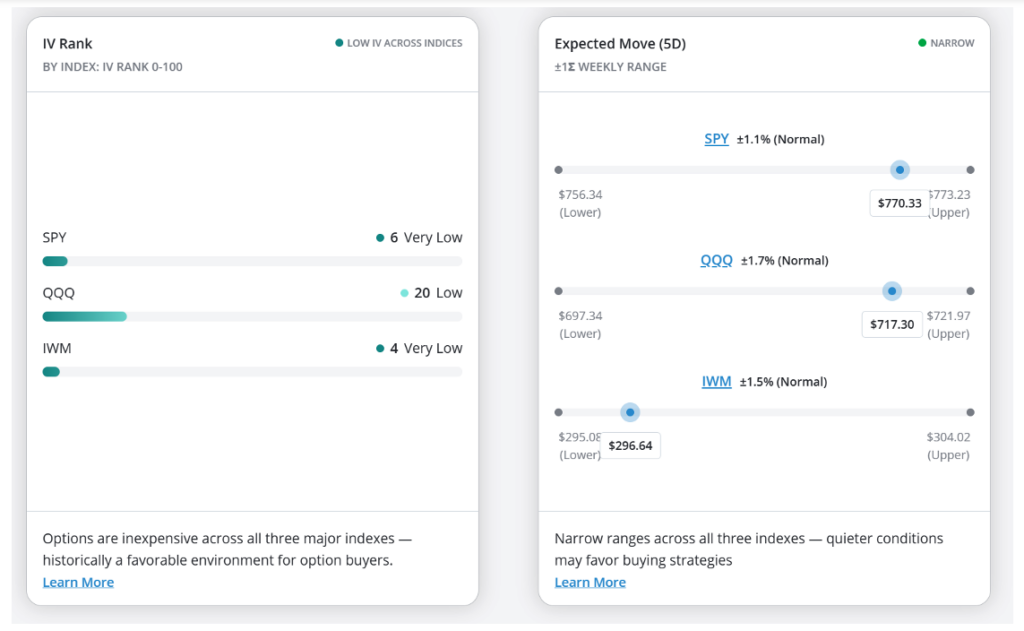This screenshot has height=631, width=1024.
Task: Click the ±1.1% (Normal) SPY label
Action: click(x=780, y=139)
